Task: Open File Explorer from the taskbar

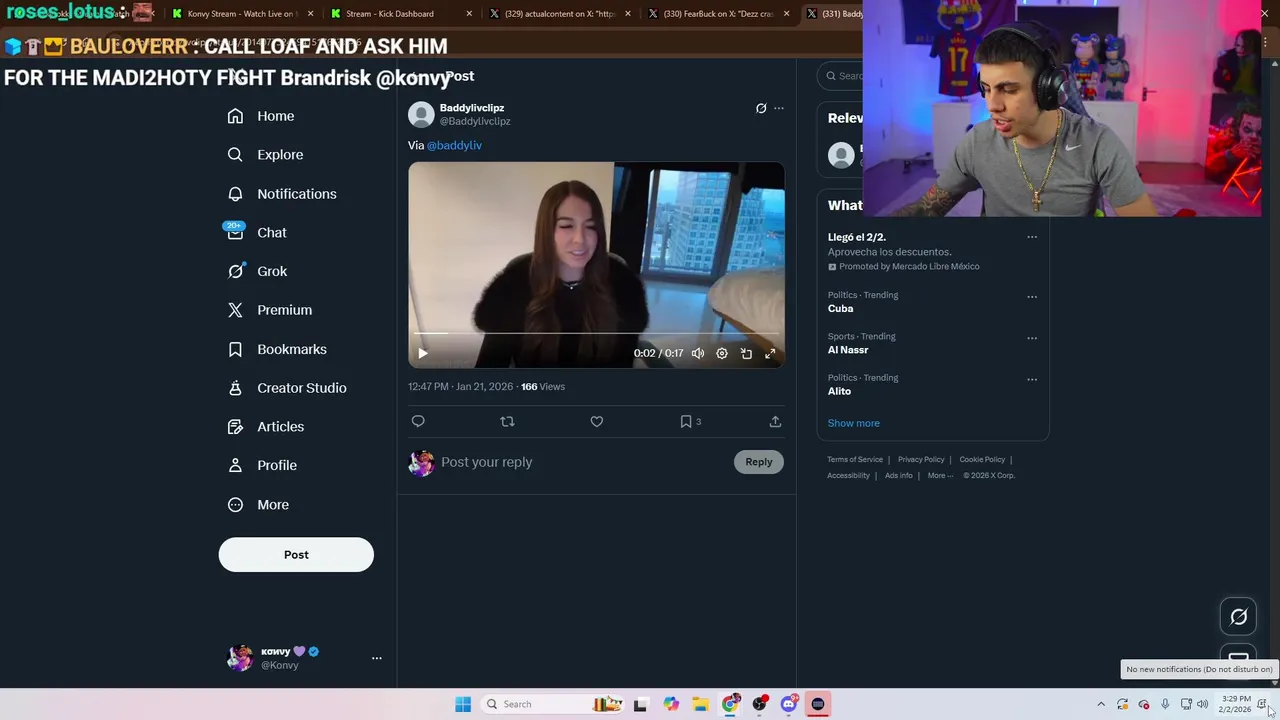Action: pos(700,704)
